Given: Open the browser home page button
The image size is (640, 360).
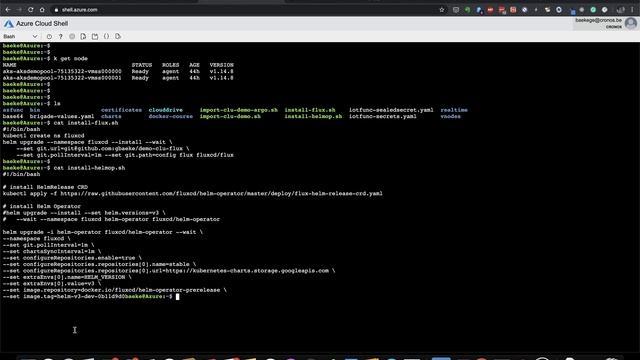Looking at the screenshot, I should click(42, 9).
